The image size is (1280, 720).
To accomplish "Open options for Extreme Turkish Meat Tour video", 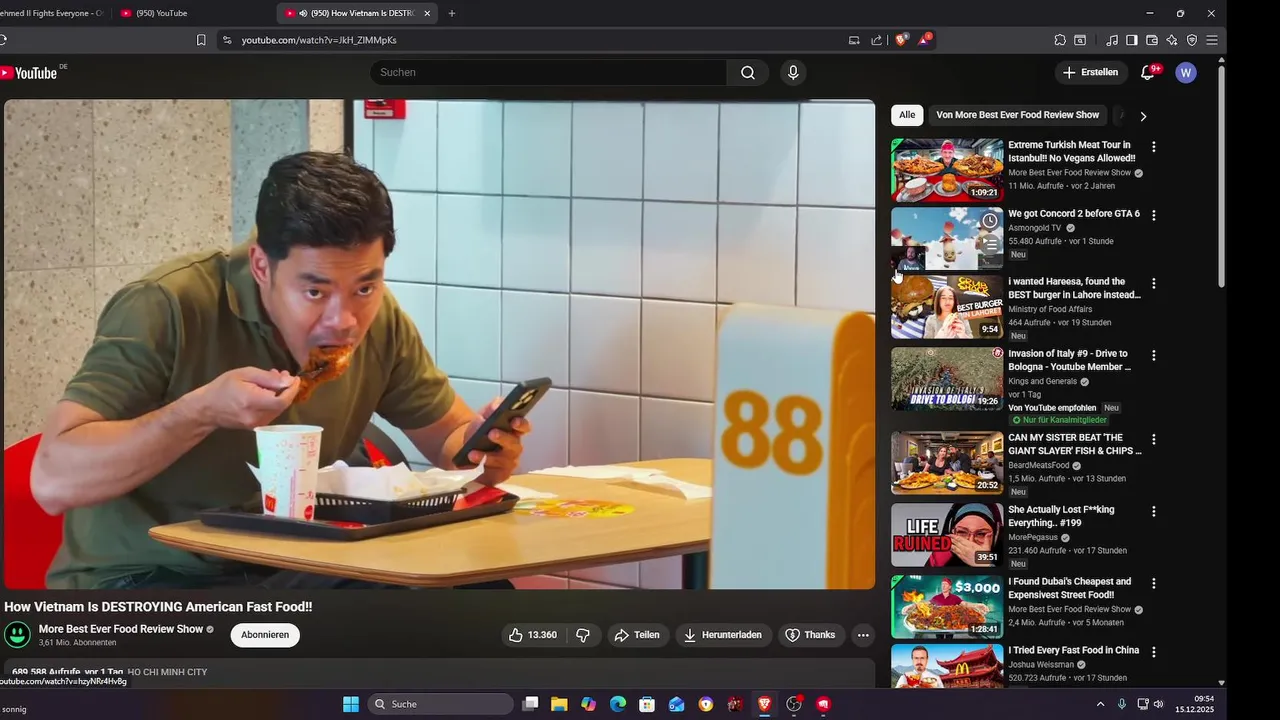I will coord(1153,147).
